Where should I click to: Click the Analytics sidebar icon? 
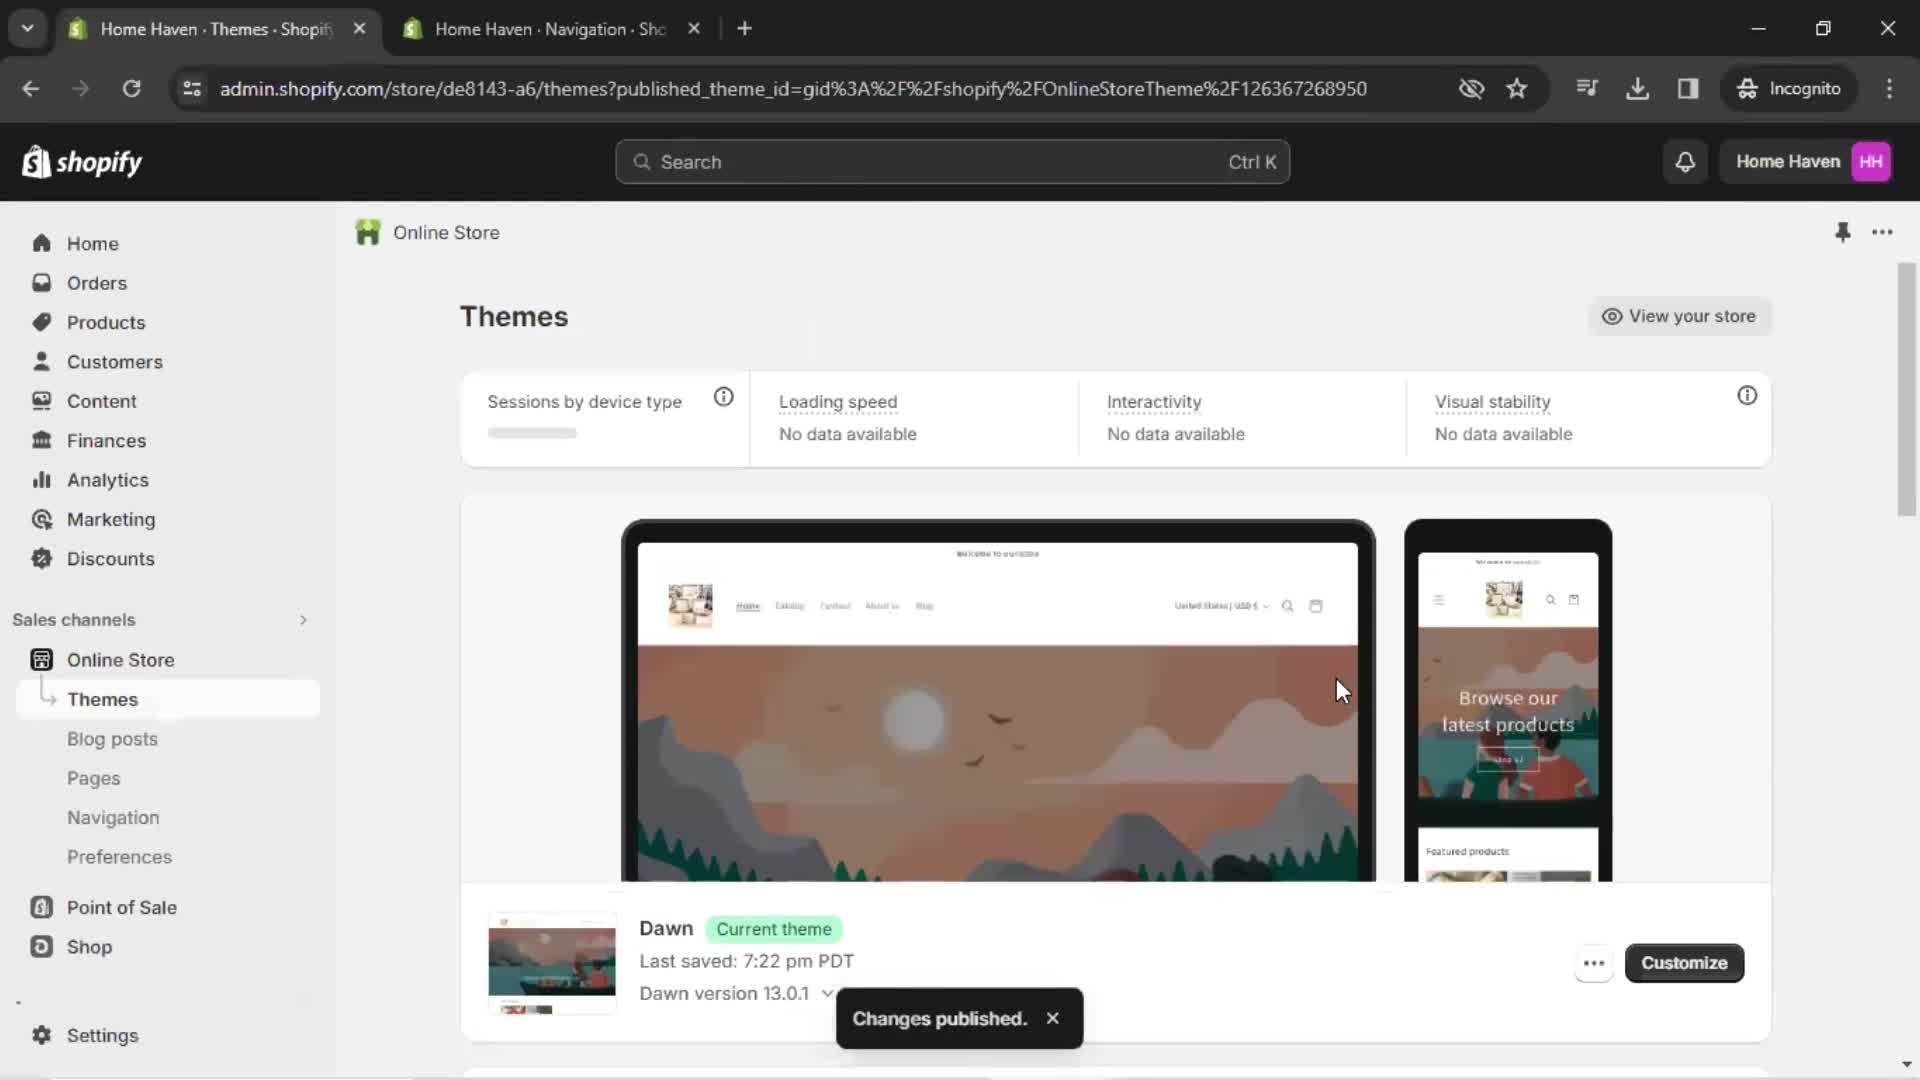41,479
